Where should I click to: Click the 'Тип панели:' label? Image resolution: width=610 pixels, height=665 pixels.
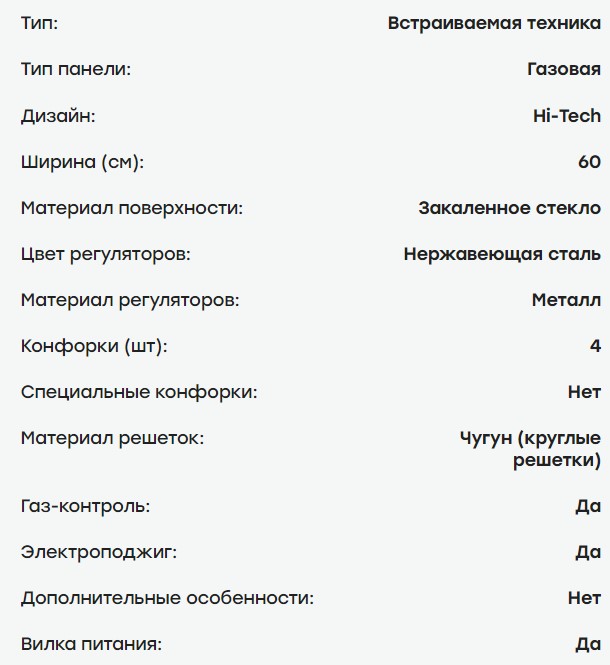[76, 70]
